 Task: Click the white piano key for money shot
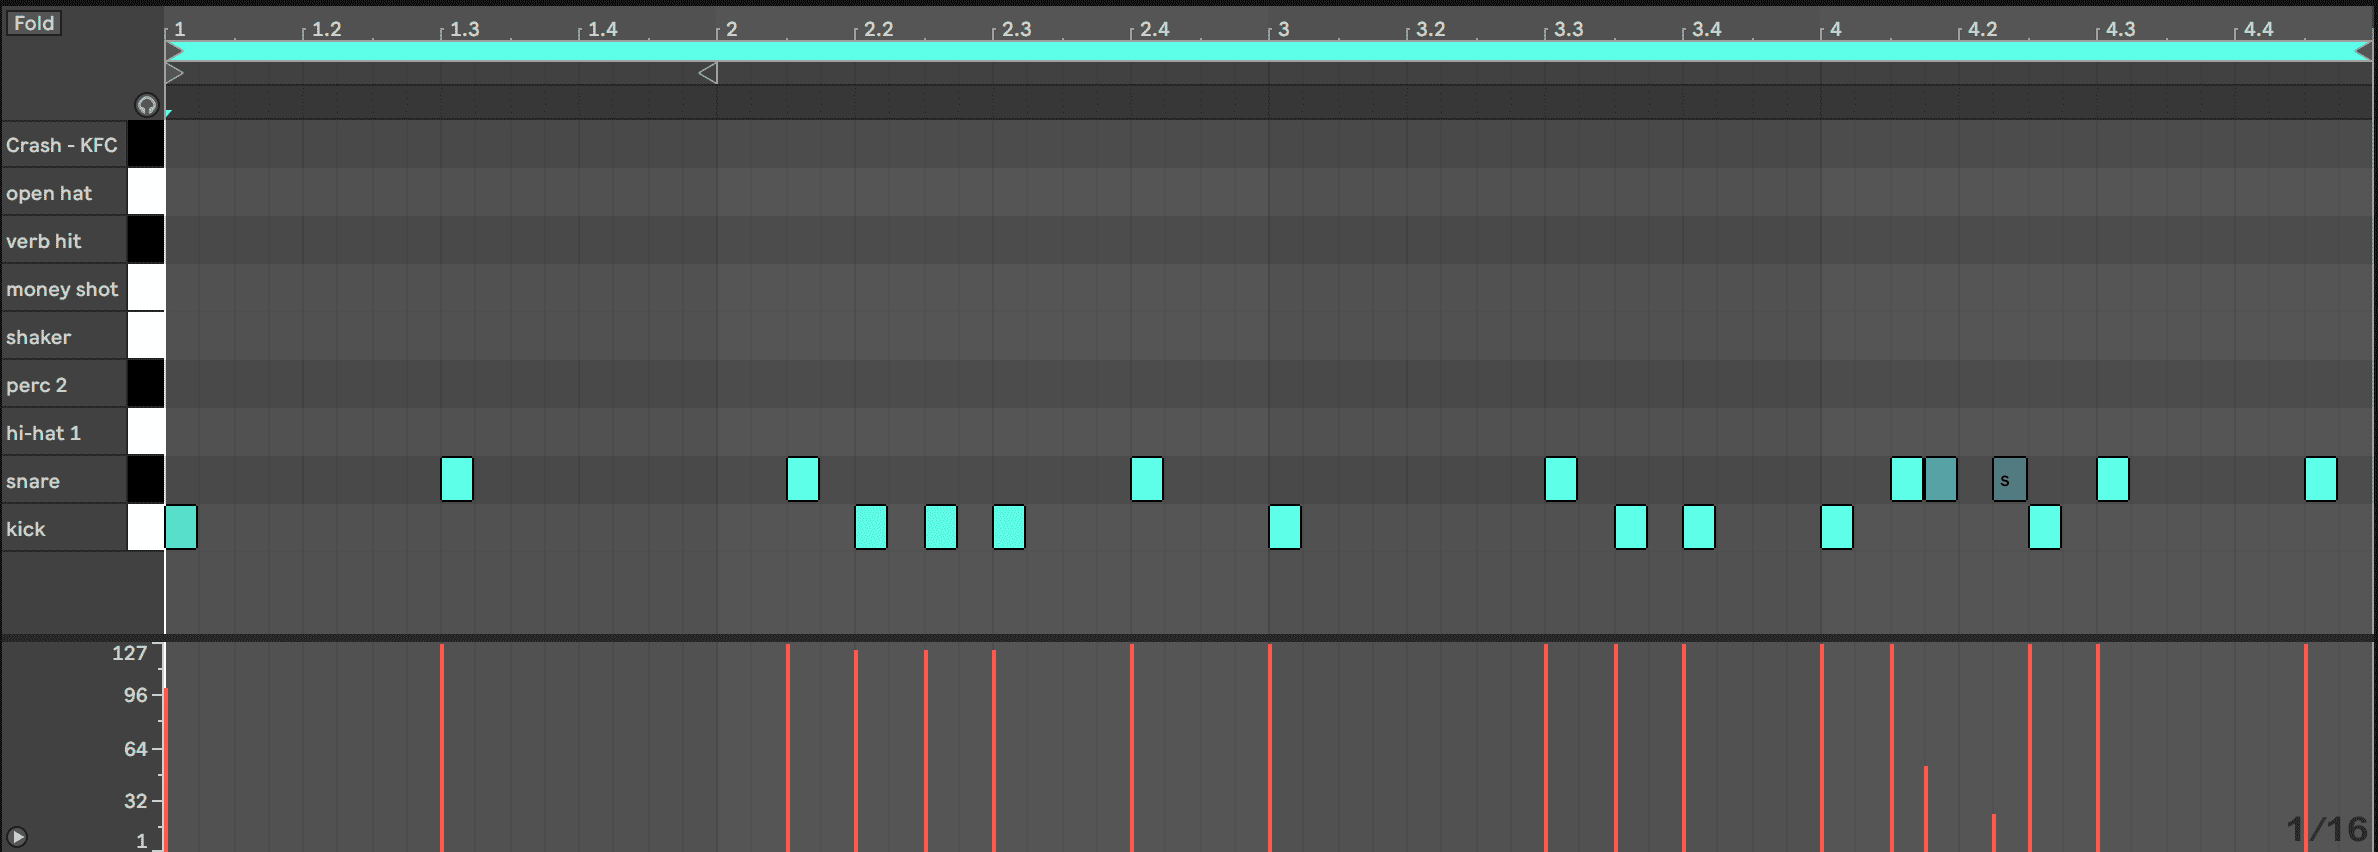tap(146, 288)
